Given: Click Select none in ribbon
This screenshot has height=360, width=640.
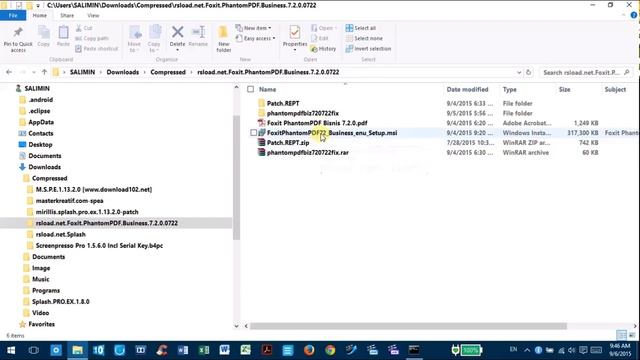Looking at the screenshot, I should tap(364, 38).
